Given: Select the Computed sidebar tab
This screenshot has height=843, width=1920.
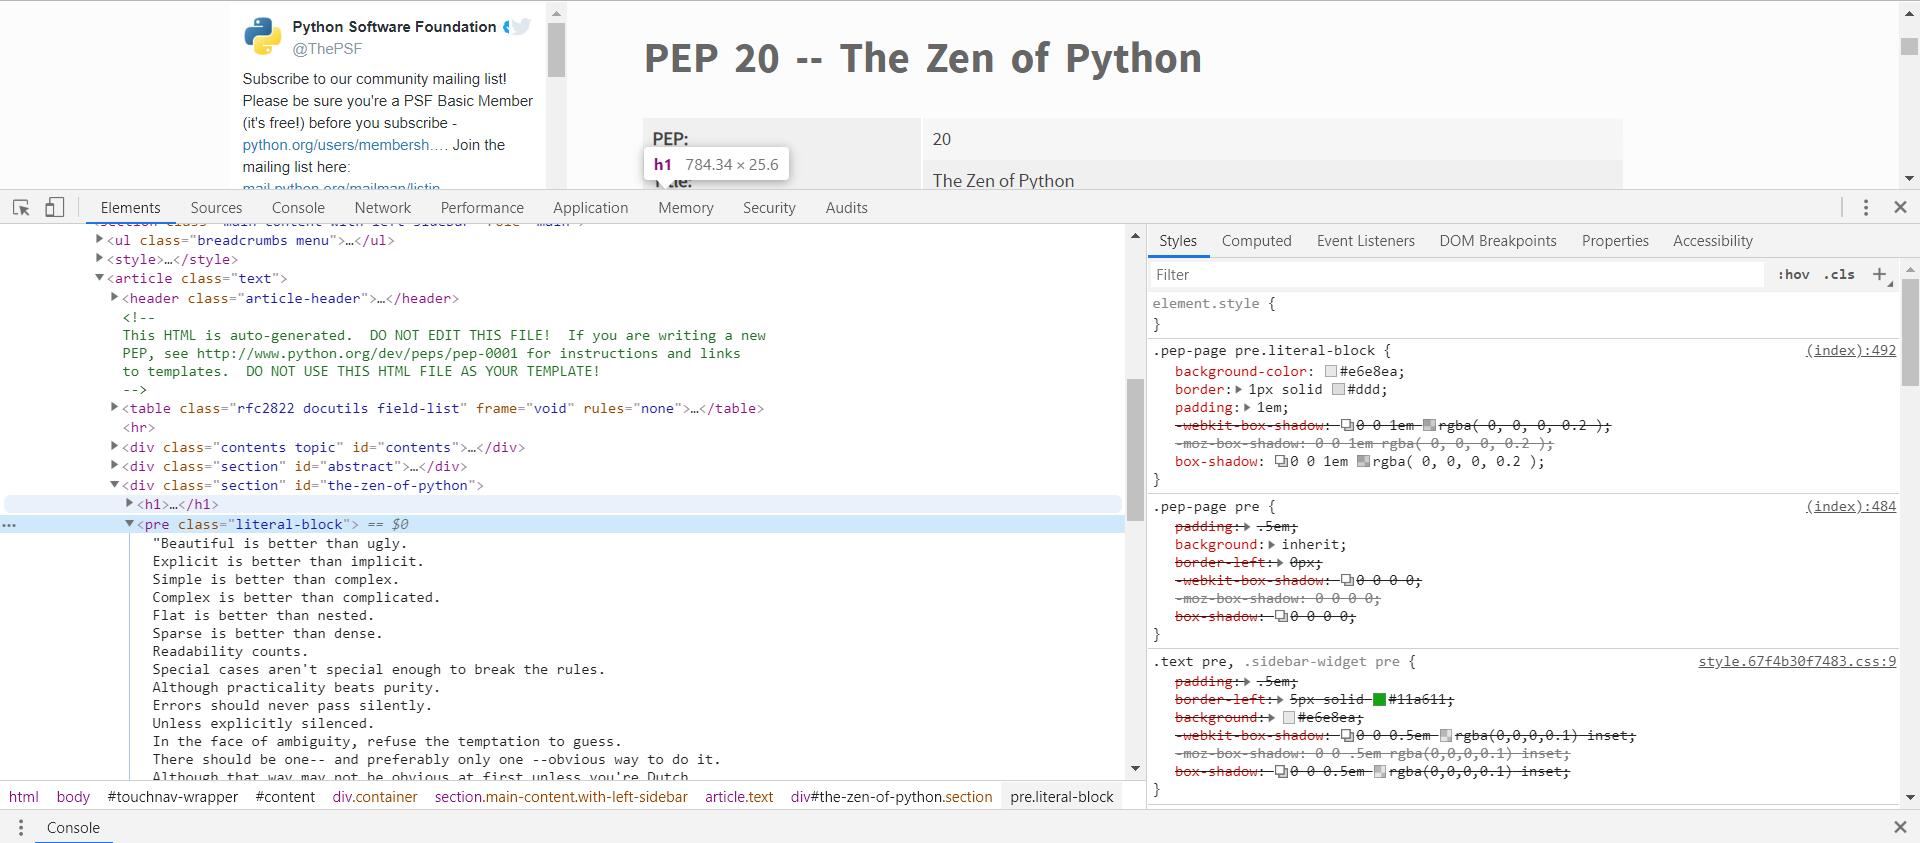Looking at the screenshot, I should click(1256, 240).
